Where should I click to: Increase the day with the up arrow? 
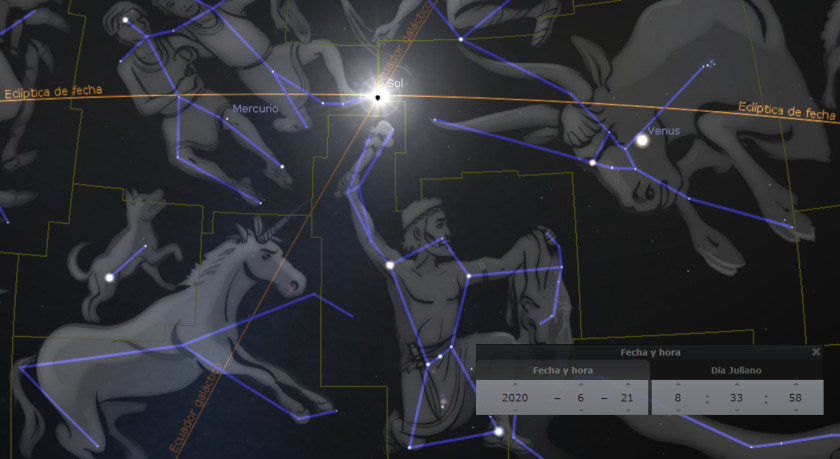[x=627, y=384]
